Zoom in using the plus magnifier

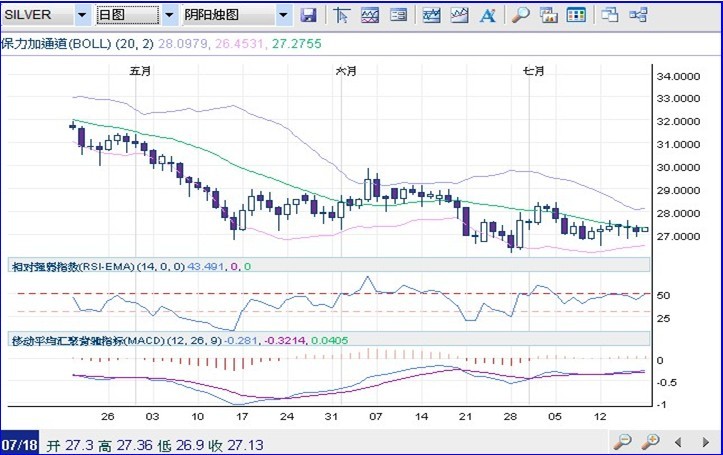(650, 441)
